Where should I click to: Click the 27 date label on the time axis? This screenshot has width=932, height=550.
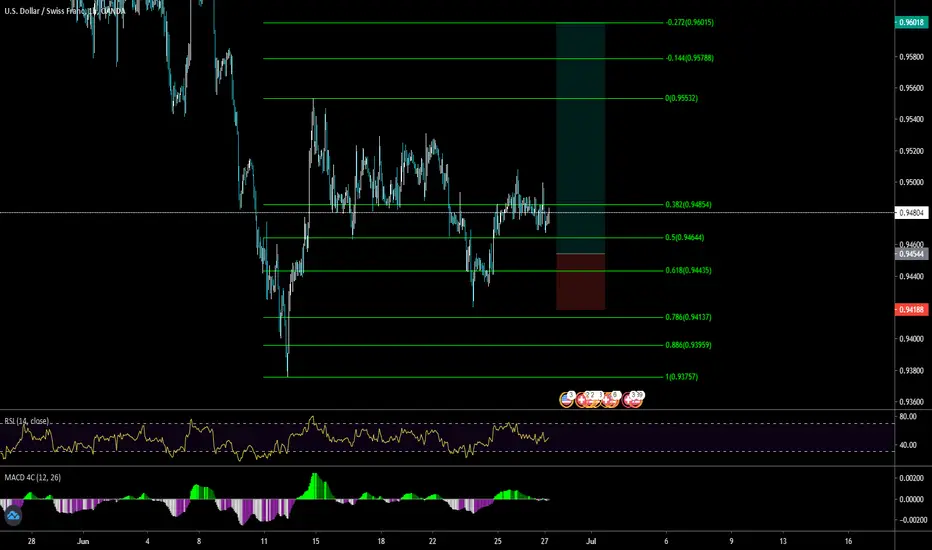click(x=544, y=541)
